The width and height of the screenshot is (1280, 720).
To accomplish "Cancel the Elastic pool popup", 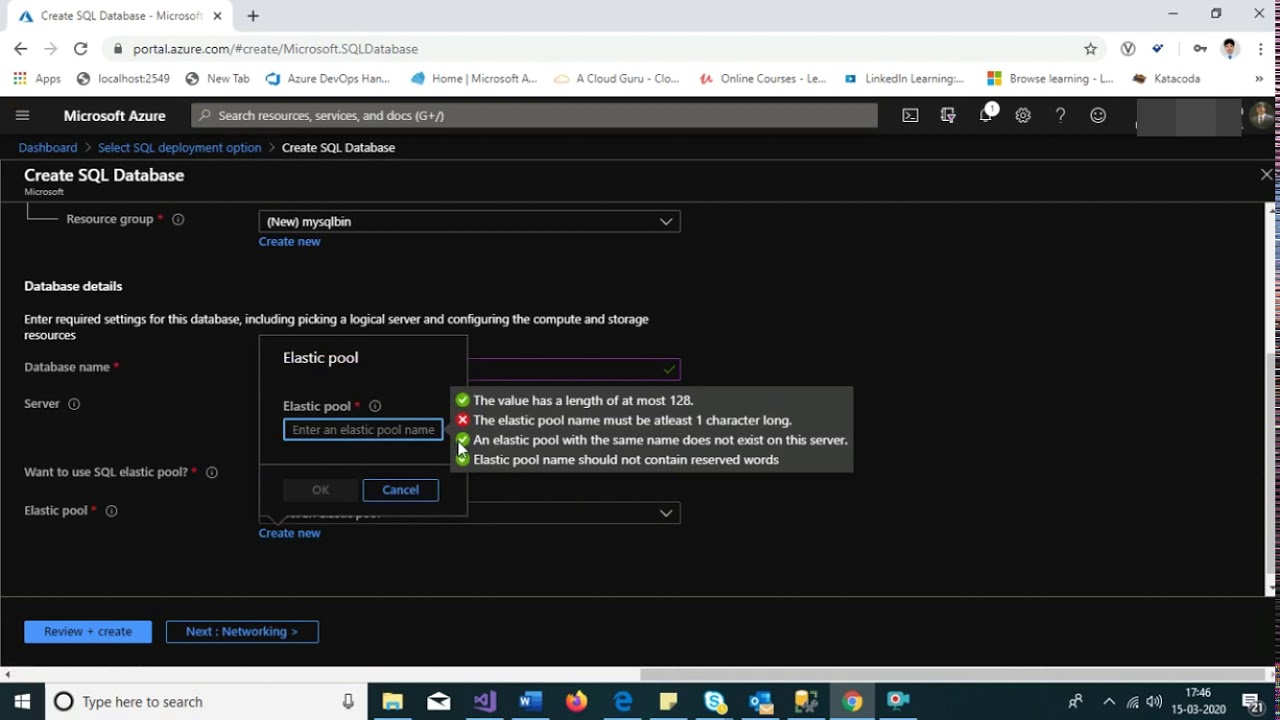I will (x=400, y=490).
